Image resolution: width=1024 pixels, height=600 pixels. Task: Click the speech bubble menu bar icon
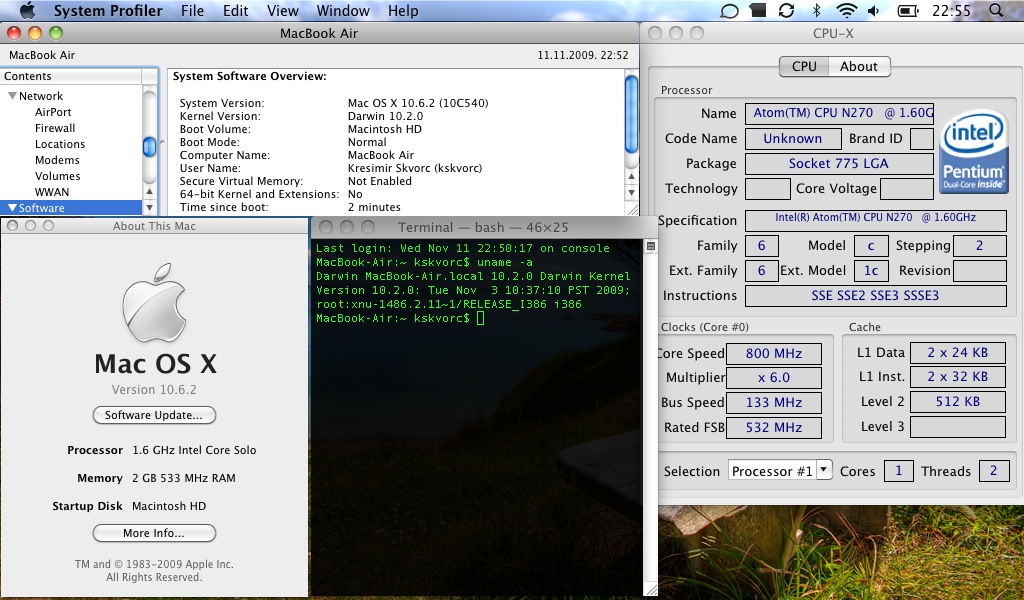click(x=729, y=11)
